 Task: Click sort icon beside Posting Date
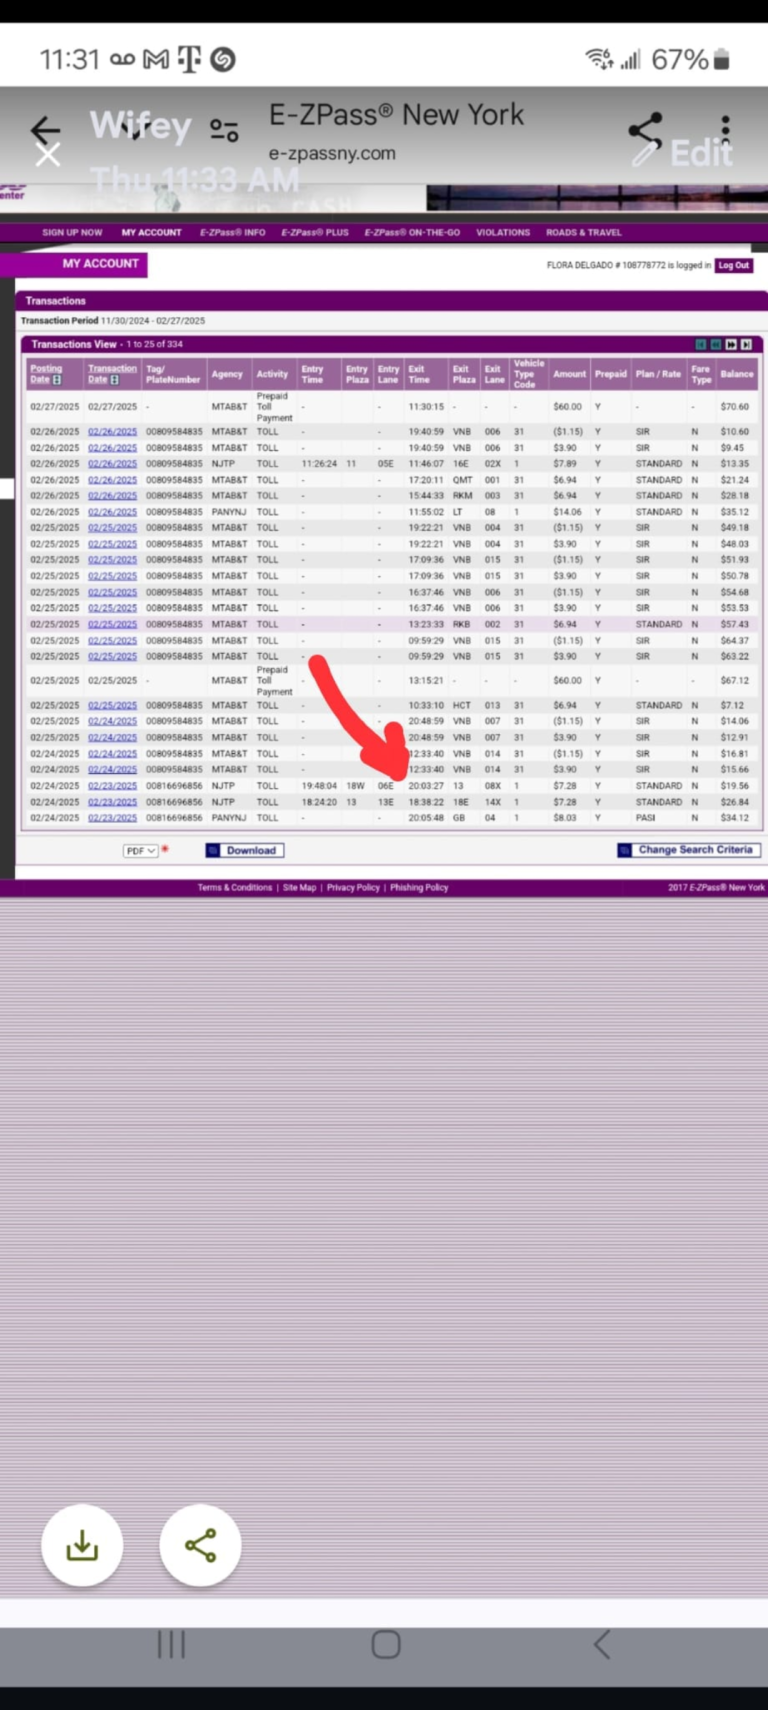(57, 380)
